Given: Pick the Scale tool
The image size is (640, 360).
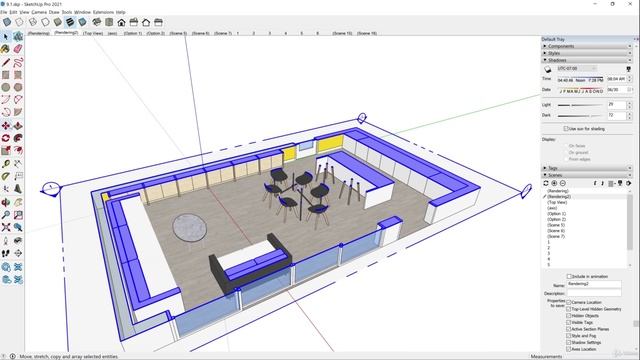Looking at the screenshot, I should point(6,151).
